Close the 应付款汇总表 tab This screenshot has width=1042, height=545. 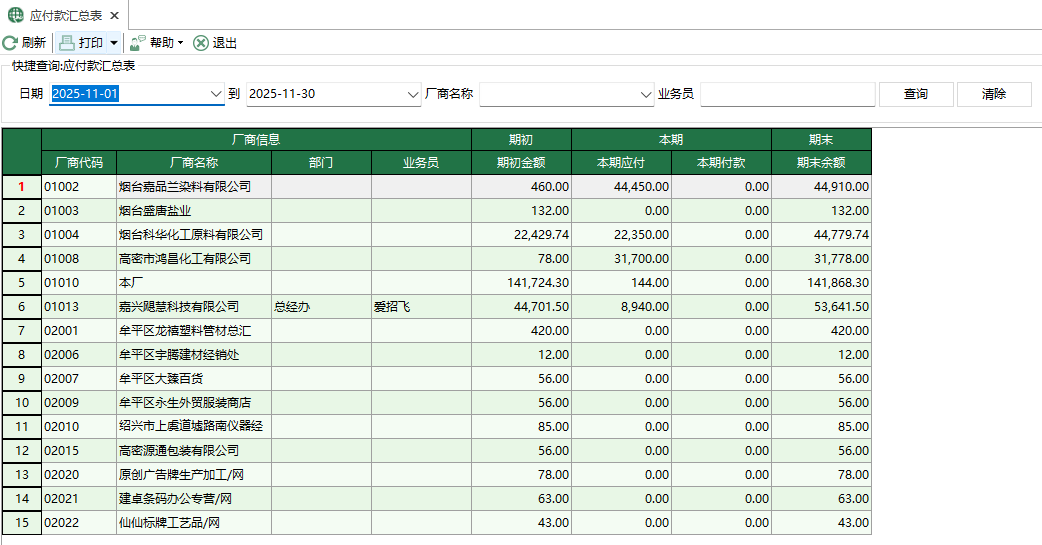click(x=114, y=16)
